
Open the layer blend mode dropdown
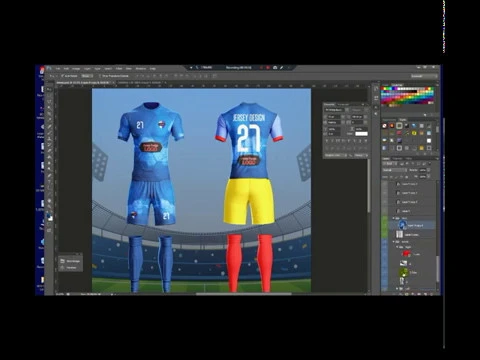(394, 170)
